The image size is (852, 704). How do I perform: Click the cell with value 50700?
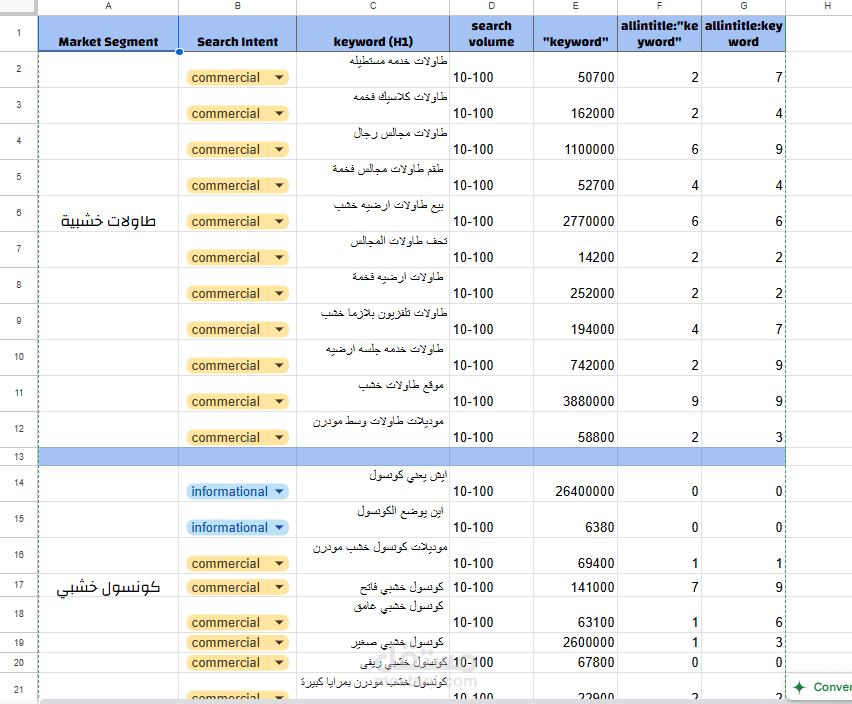point(575,70)
